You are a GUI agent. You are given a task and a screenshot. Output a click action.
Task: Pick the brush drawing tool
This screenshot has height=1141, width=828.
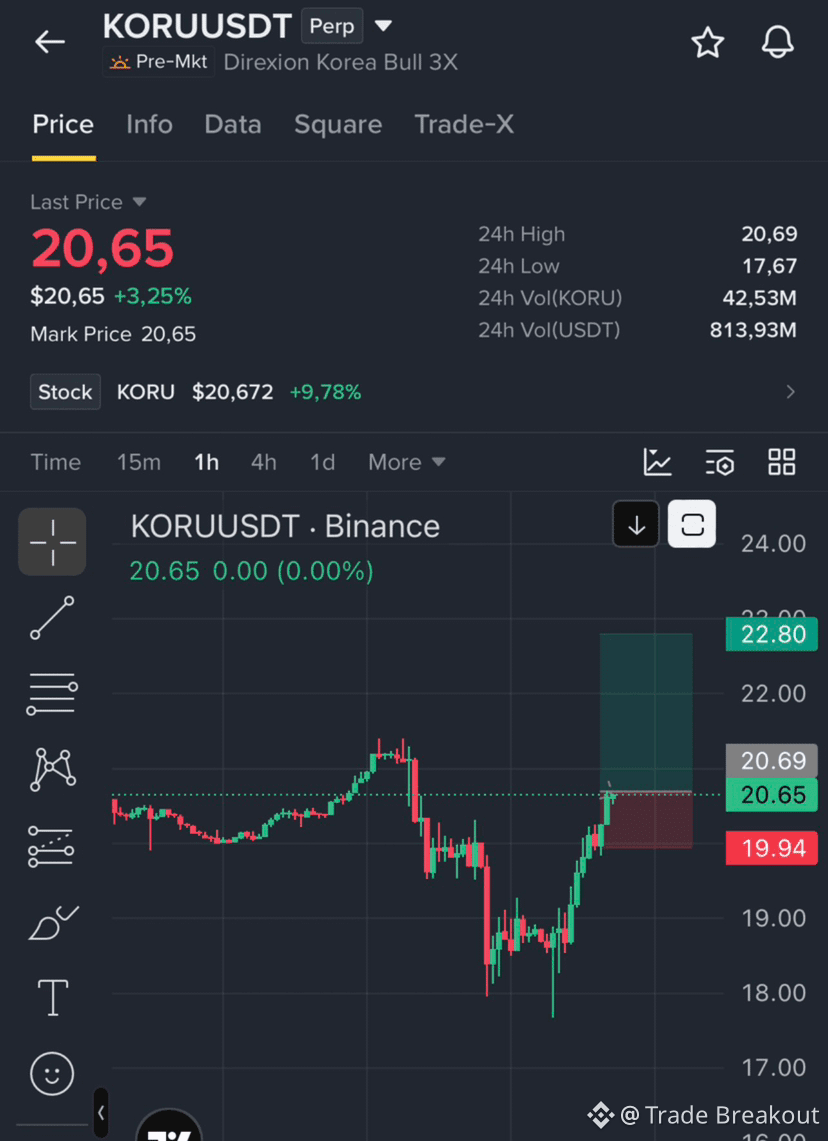[x=52, y=923]
